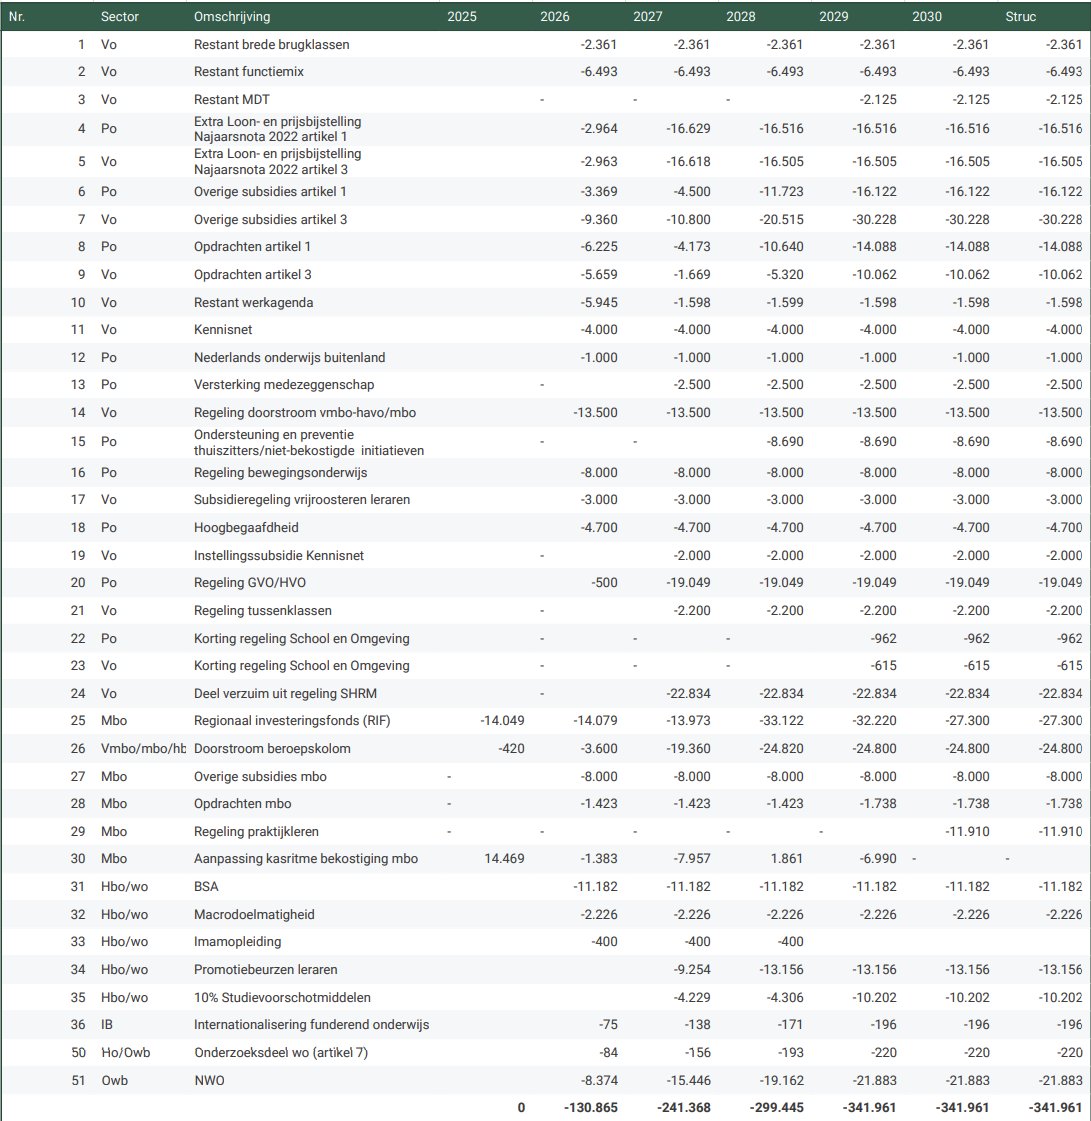The height and width of the screenshot is (1121, 1091).
Task: Select 'Aanpassing kasritme bekostiging mbo' cell
Action: click(x=306, y=859)
